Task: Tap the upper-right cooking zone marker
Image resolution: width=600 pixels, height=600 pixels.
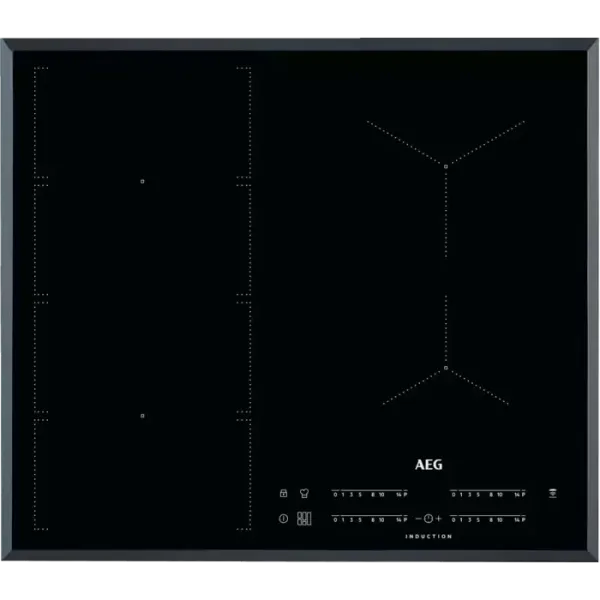Action: point(445,164)
